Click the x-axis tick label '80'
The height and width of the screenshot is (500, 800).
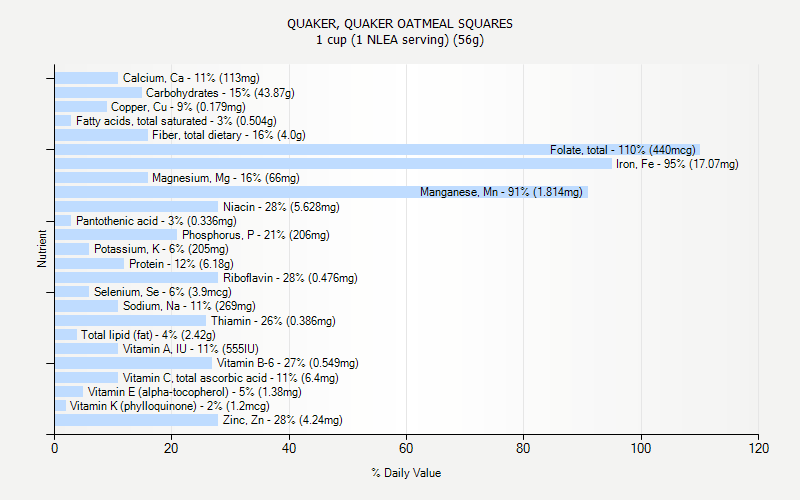click(523, 448)
